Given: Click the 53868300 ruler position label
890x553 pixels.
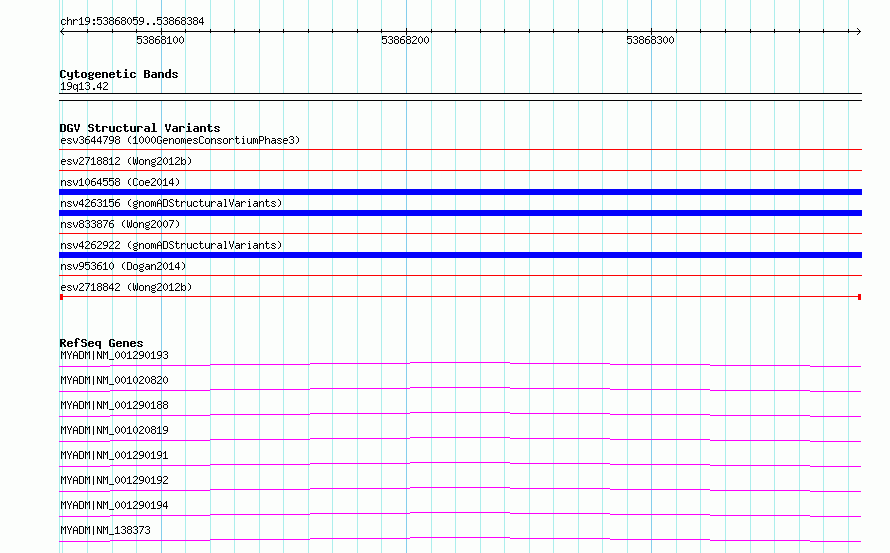Looking at the screenshot, I should (x=650, y=40).
